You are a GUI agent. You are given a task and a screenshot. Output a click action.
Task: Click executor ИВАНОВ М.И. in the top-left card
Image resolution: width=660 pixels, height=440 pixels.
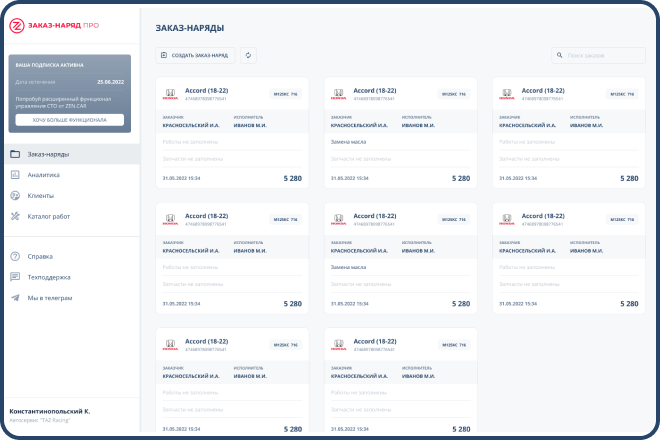250,125
